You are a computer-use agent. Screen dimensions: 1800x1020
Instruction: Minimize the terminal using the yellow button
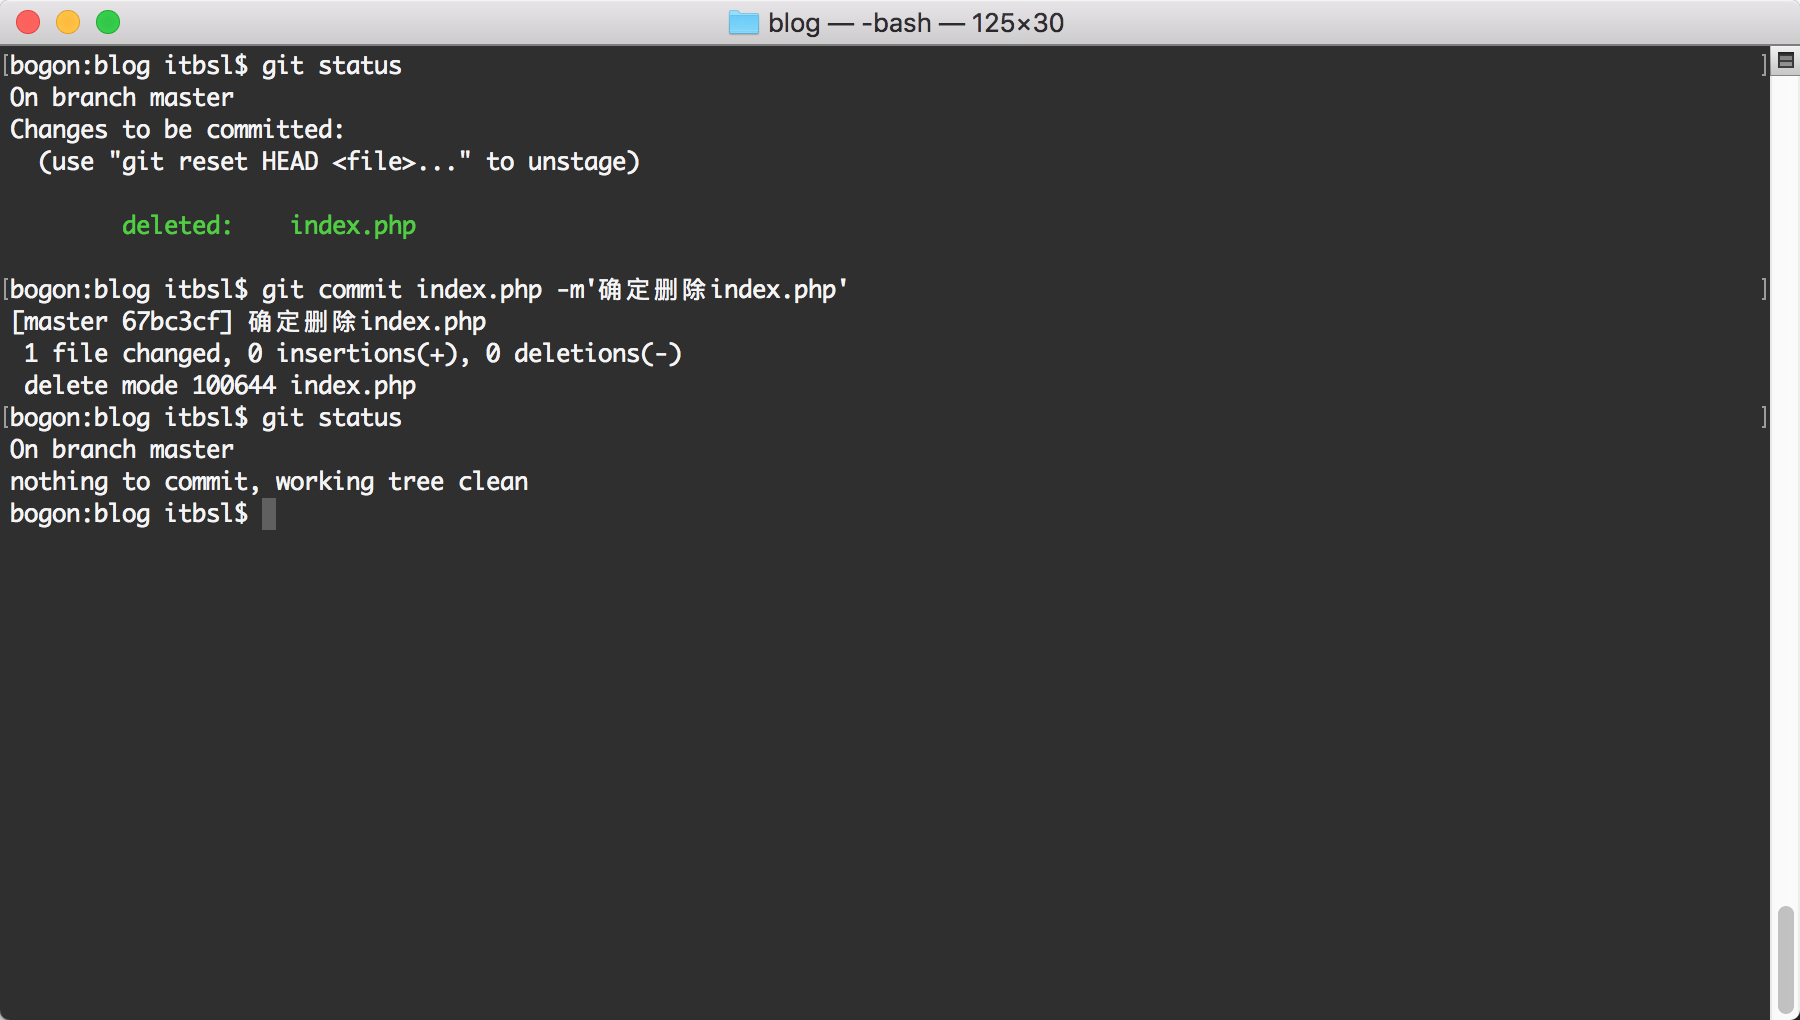click(x=68, y=22)
